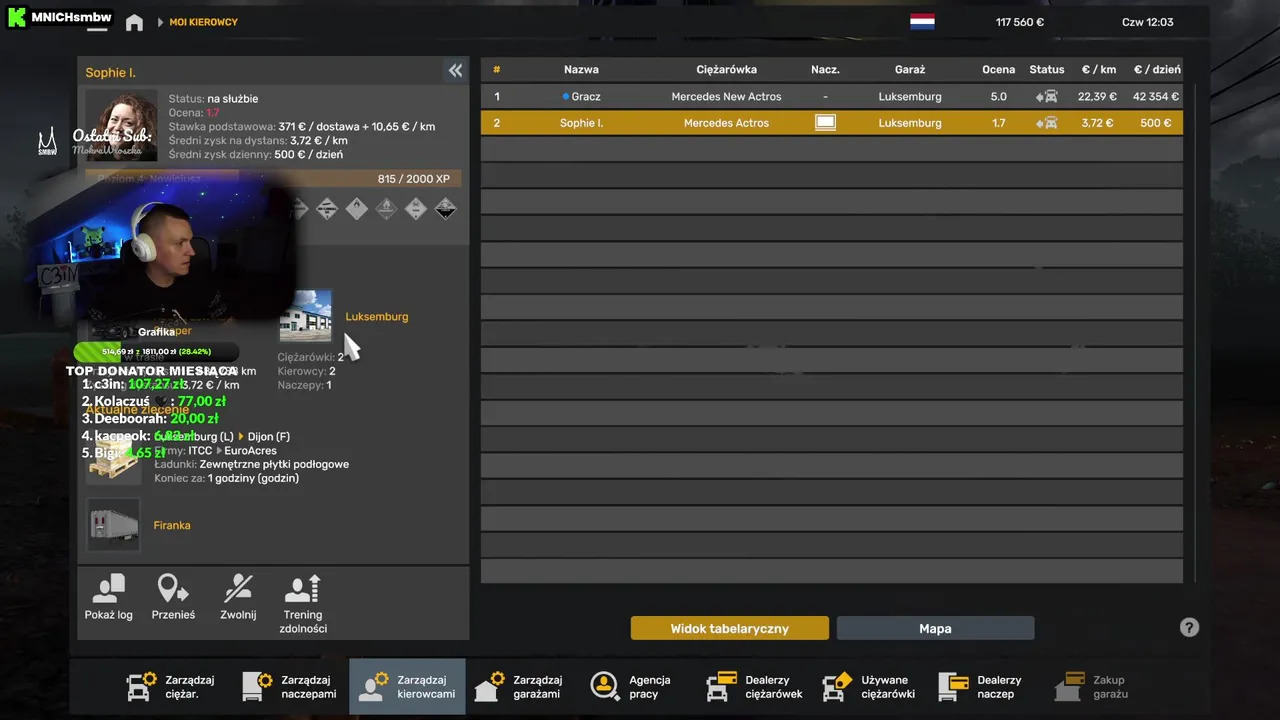Switch to the Mapa view
Image resolution: width=1280 pixels, height=720 pixels.
click(x=935, y=629)
